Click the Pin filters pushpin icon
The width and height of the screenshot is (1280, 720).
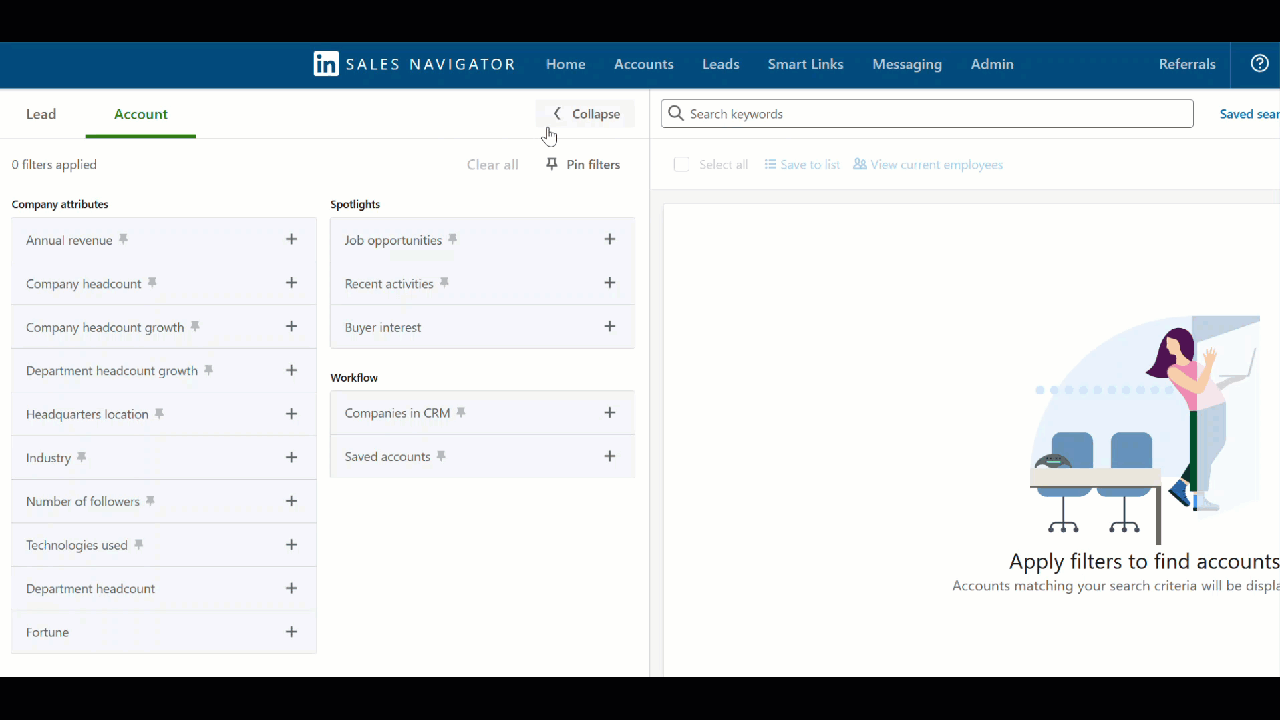point(551,164)
